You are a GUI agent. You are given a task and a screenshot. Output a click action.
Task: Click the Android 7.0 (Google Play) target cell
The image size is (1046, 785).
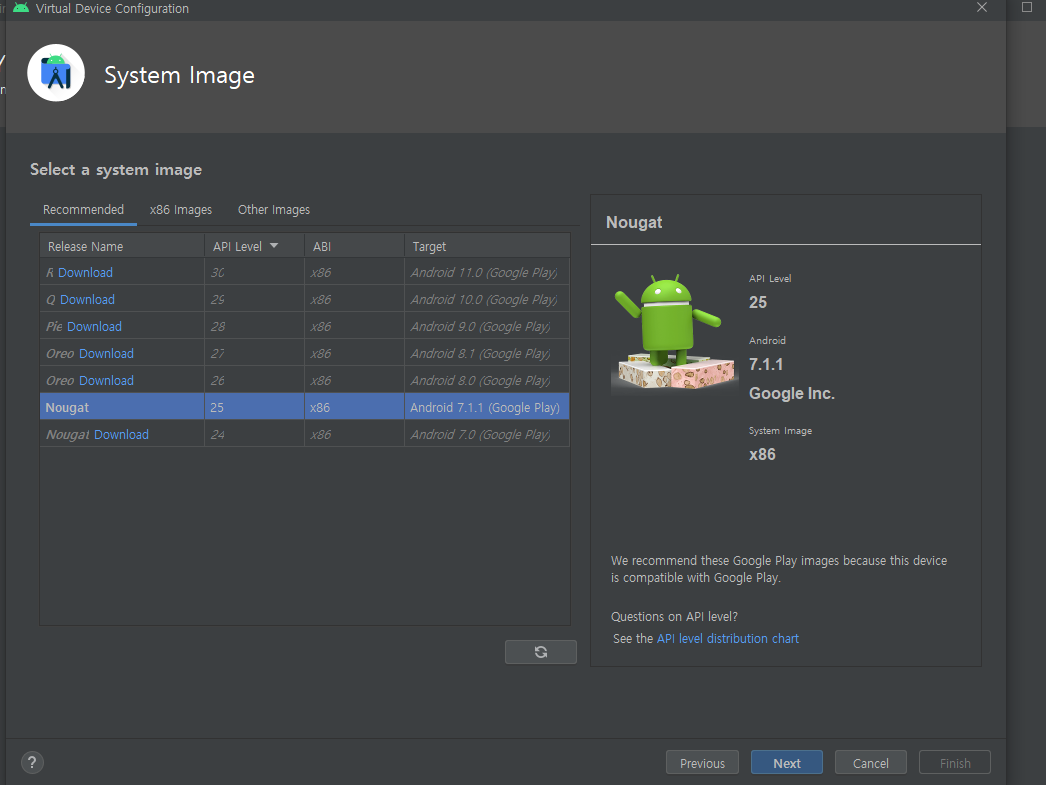point(487,434)
